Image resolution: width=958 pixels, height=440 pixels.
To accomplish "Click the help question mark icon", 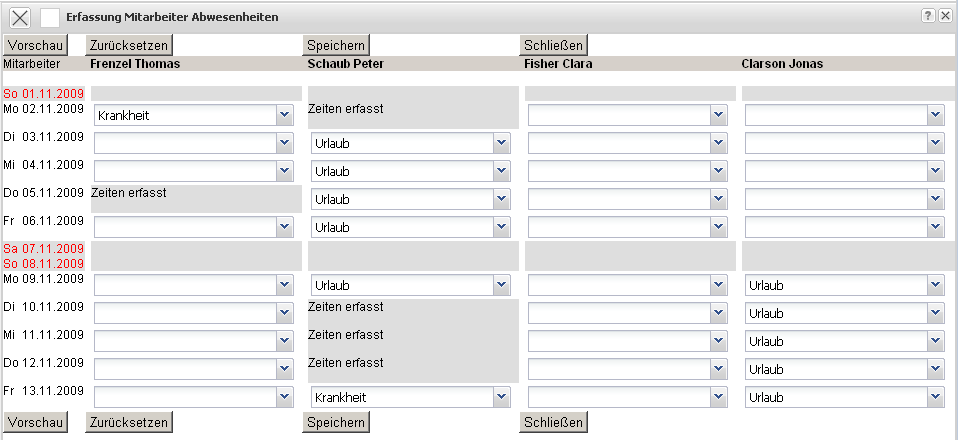I will [x=928, y=16].
